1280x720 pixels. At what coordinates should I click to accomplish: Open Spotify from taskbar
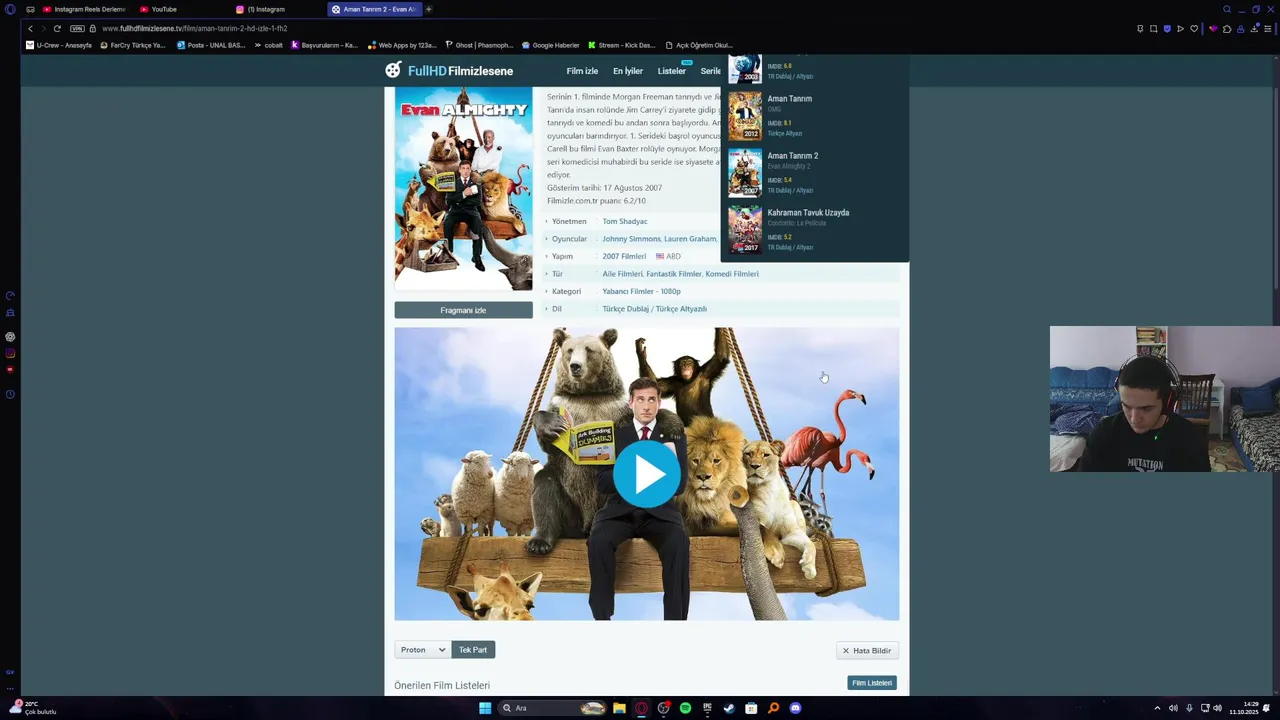click(x=685, y=708)
